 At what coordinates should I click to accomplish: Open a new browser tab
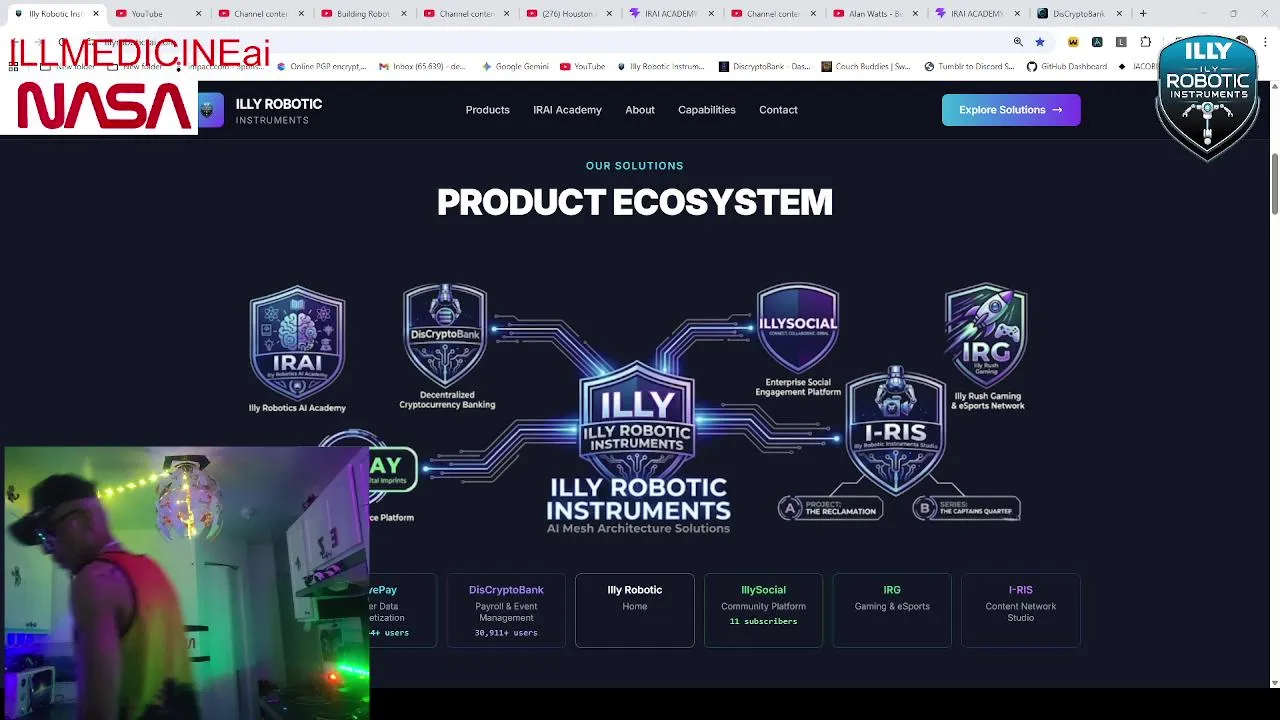tap(1143, 14)
